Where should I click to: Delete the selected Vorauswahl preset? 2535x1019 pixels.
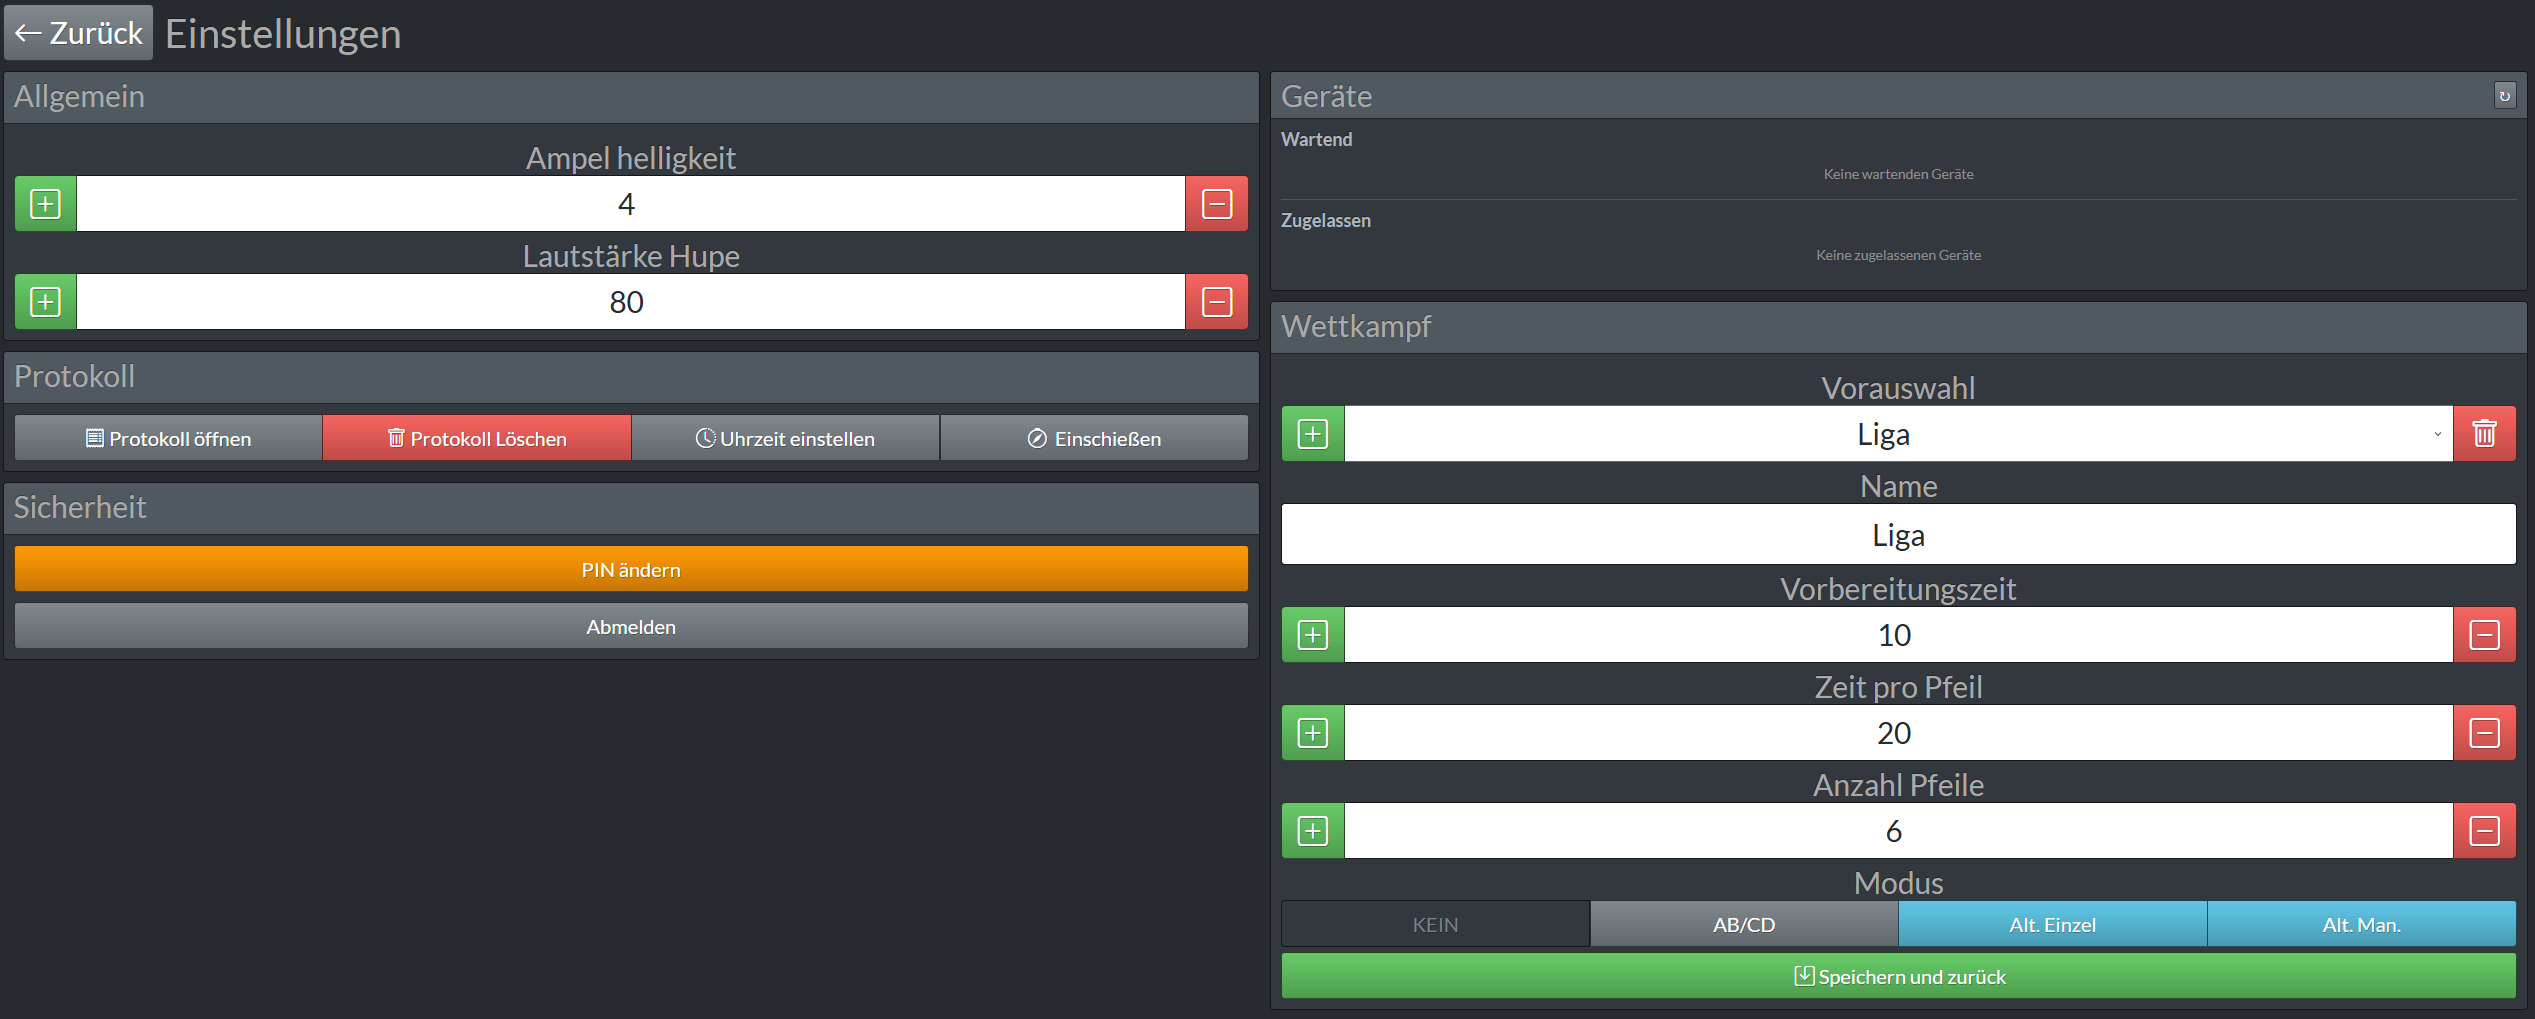pyautogui.click(x=2484, y=434)
